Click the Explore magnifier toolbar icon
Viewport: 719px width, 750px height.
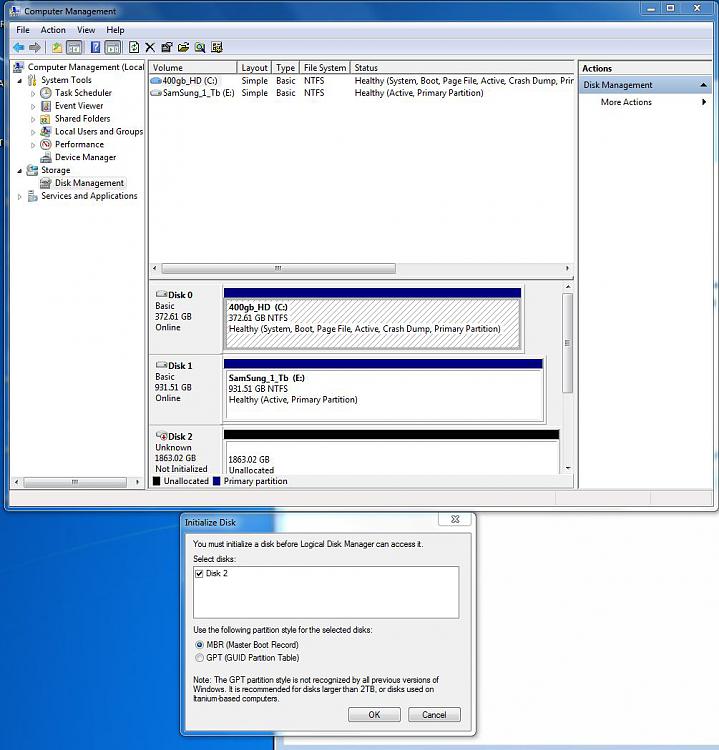pyautogui.click(x=200, y=47)
